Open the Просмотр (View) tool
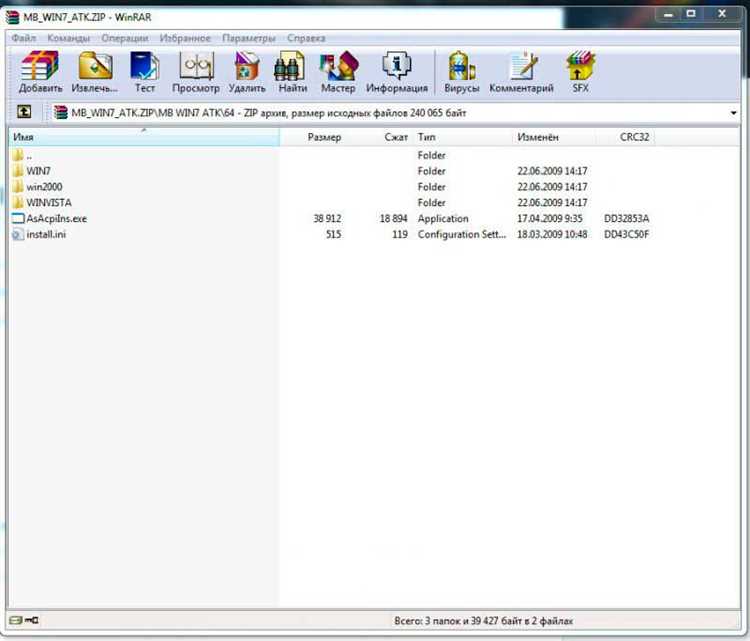750x641 pixels. [196, 66]
